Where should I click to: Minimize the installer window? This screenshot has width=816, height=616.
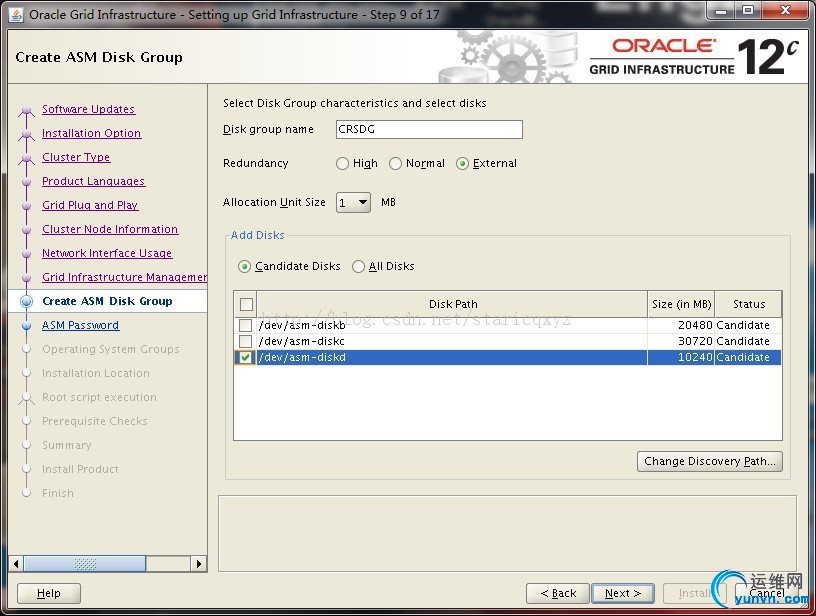point(721,10)
